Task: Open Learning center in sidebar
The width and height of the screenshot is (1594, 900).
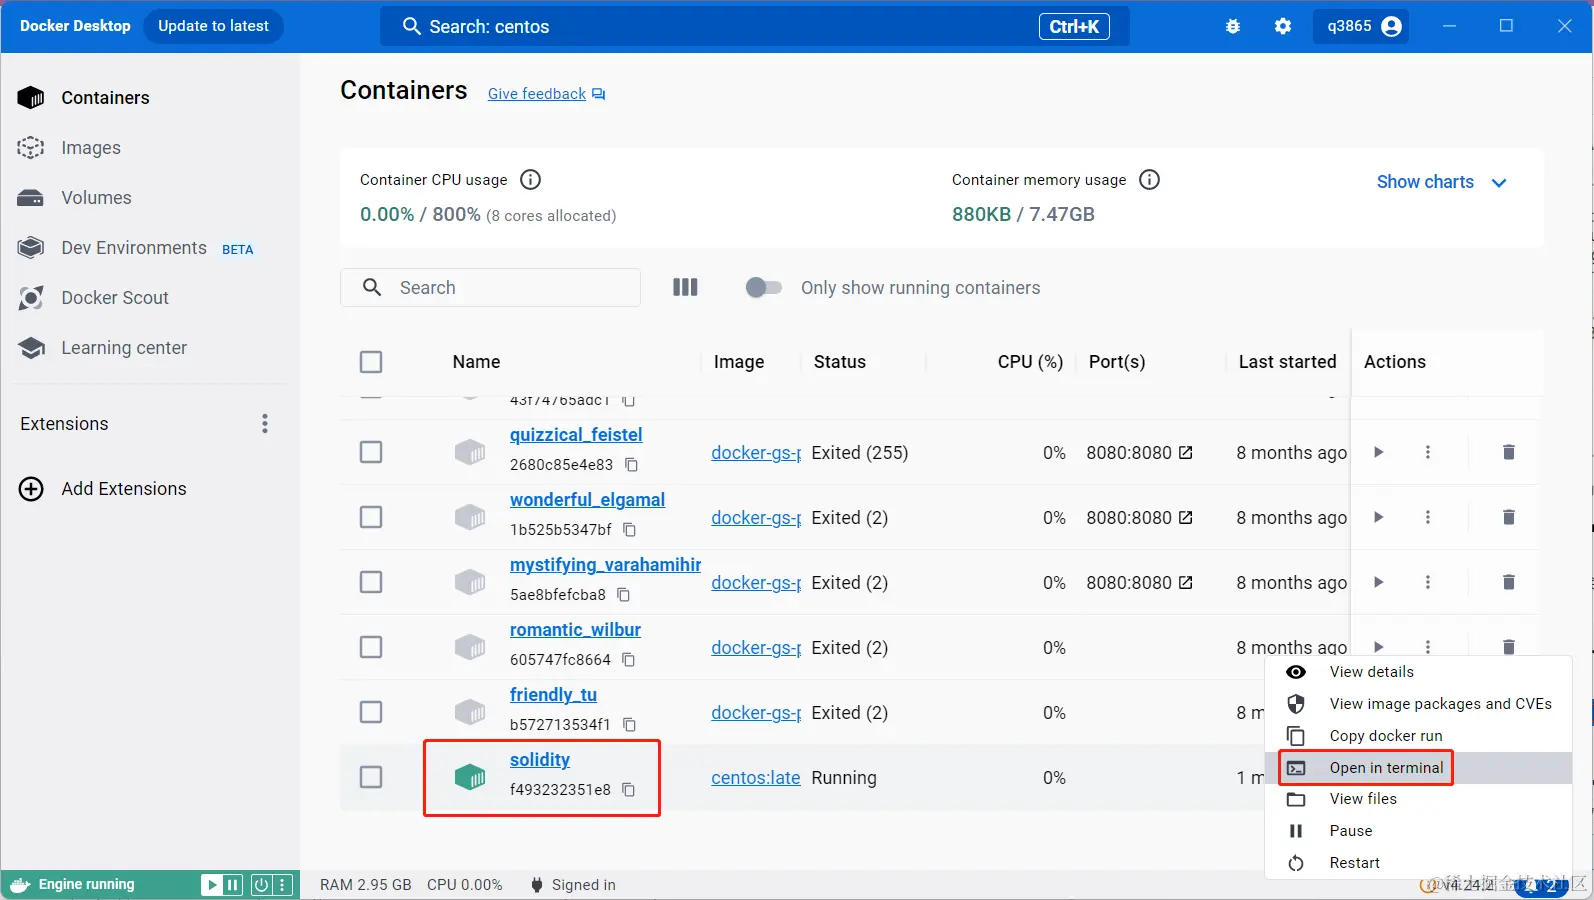Action: click(150, 348)
